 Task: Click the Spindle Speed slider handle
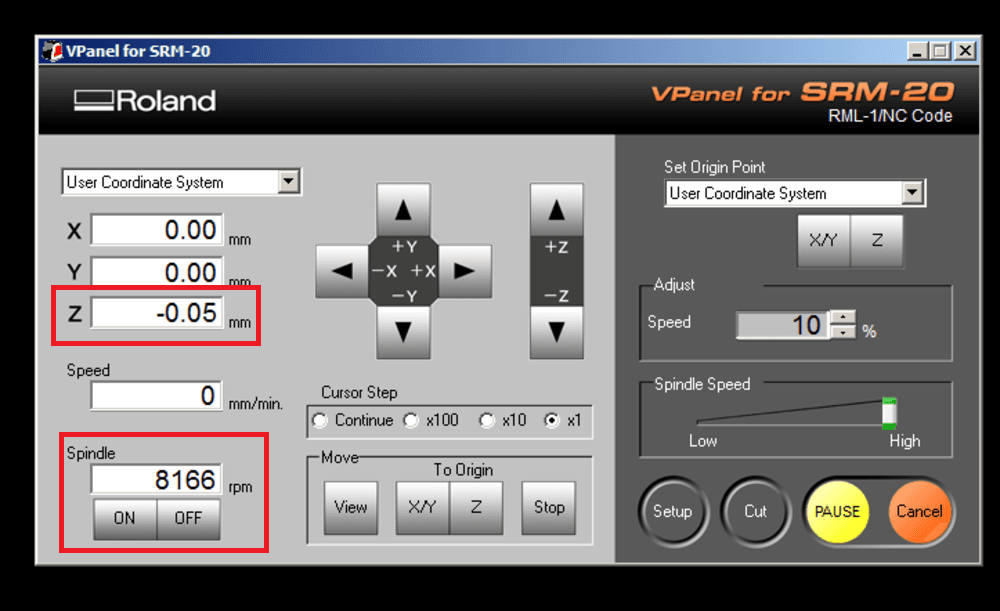(x=889, y=413)
